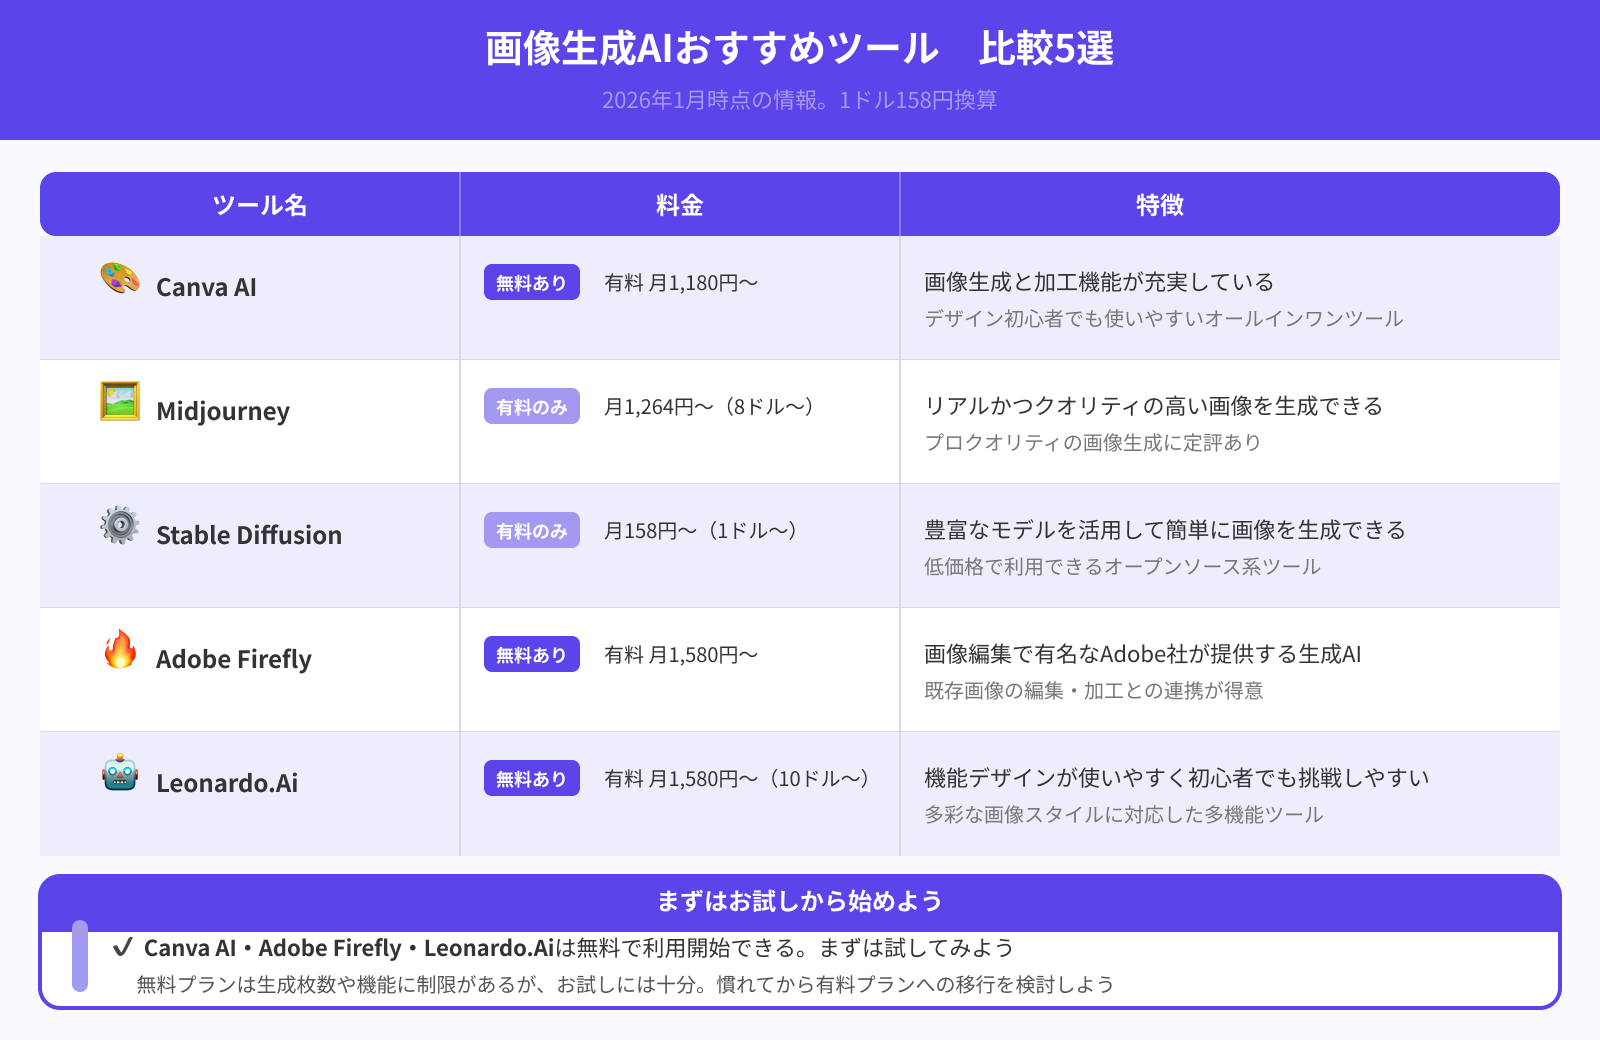Click the checkmark in the bottom summary box
Screen dimensions: 1600x1040
click(124, 947)
